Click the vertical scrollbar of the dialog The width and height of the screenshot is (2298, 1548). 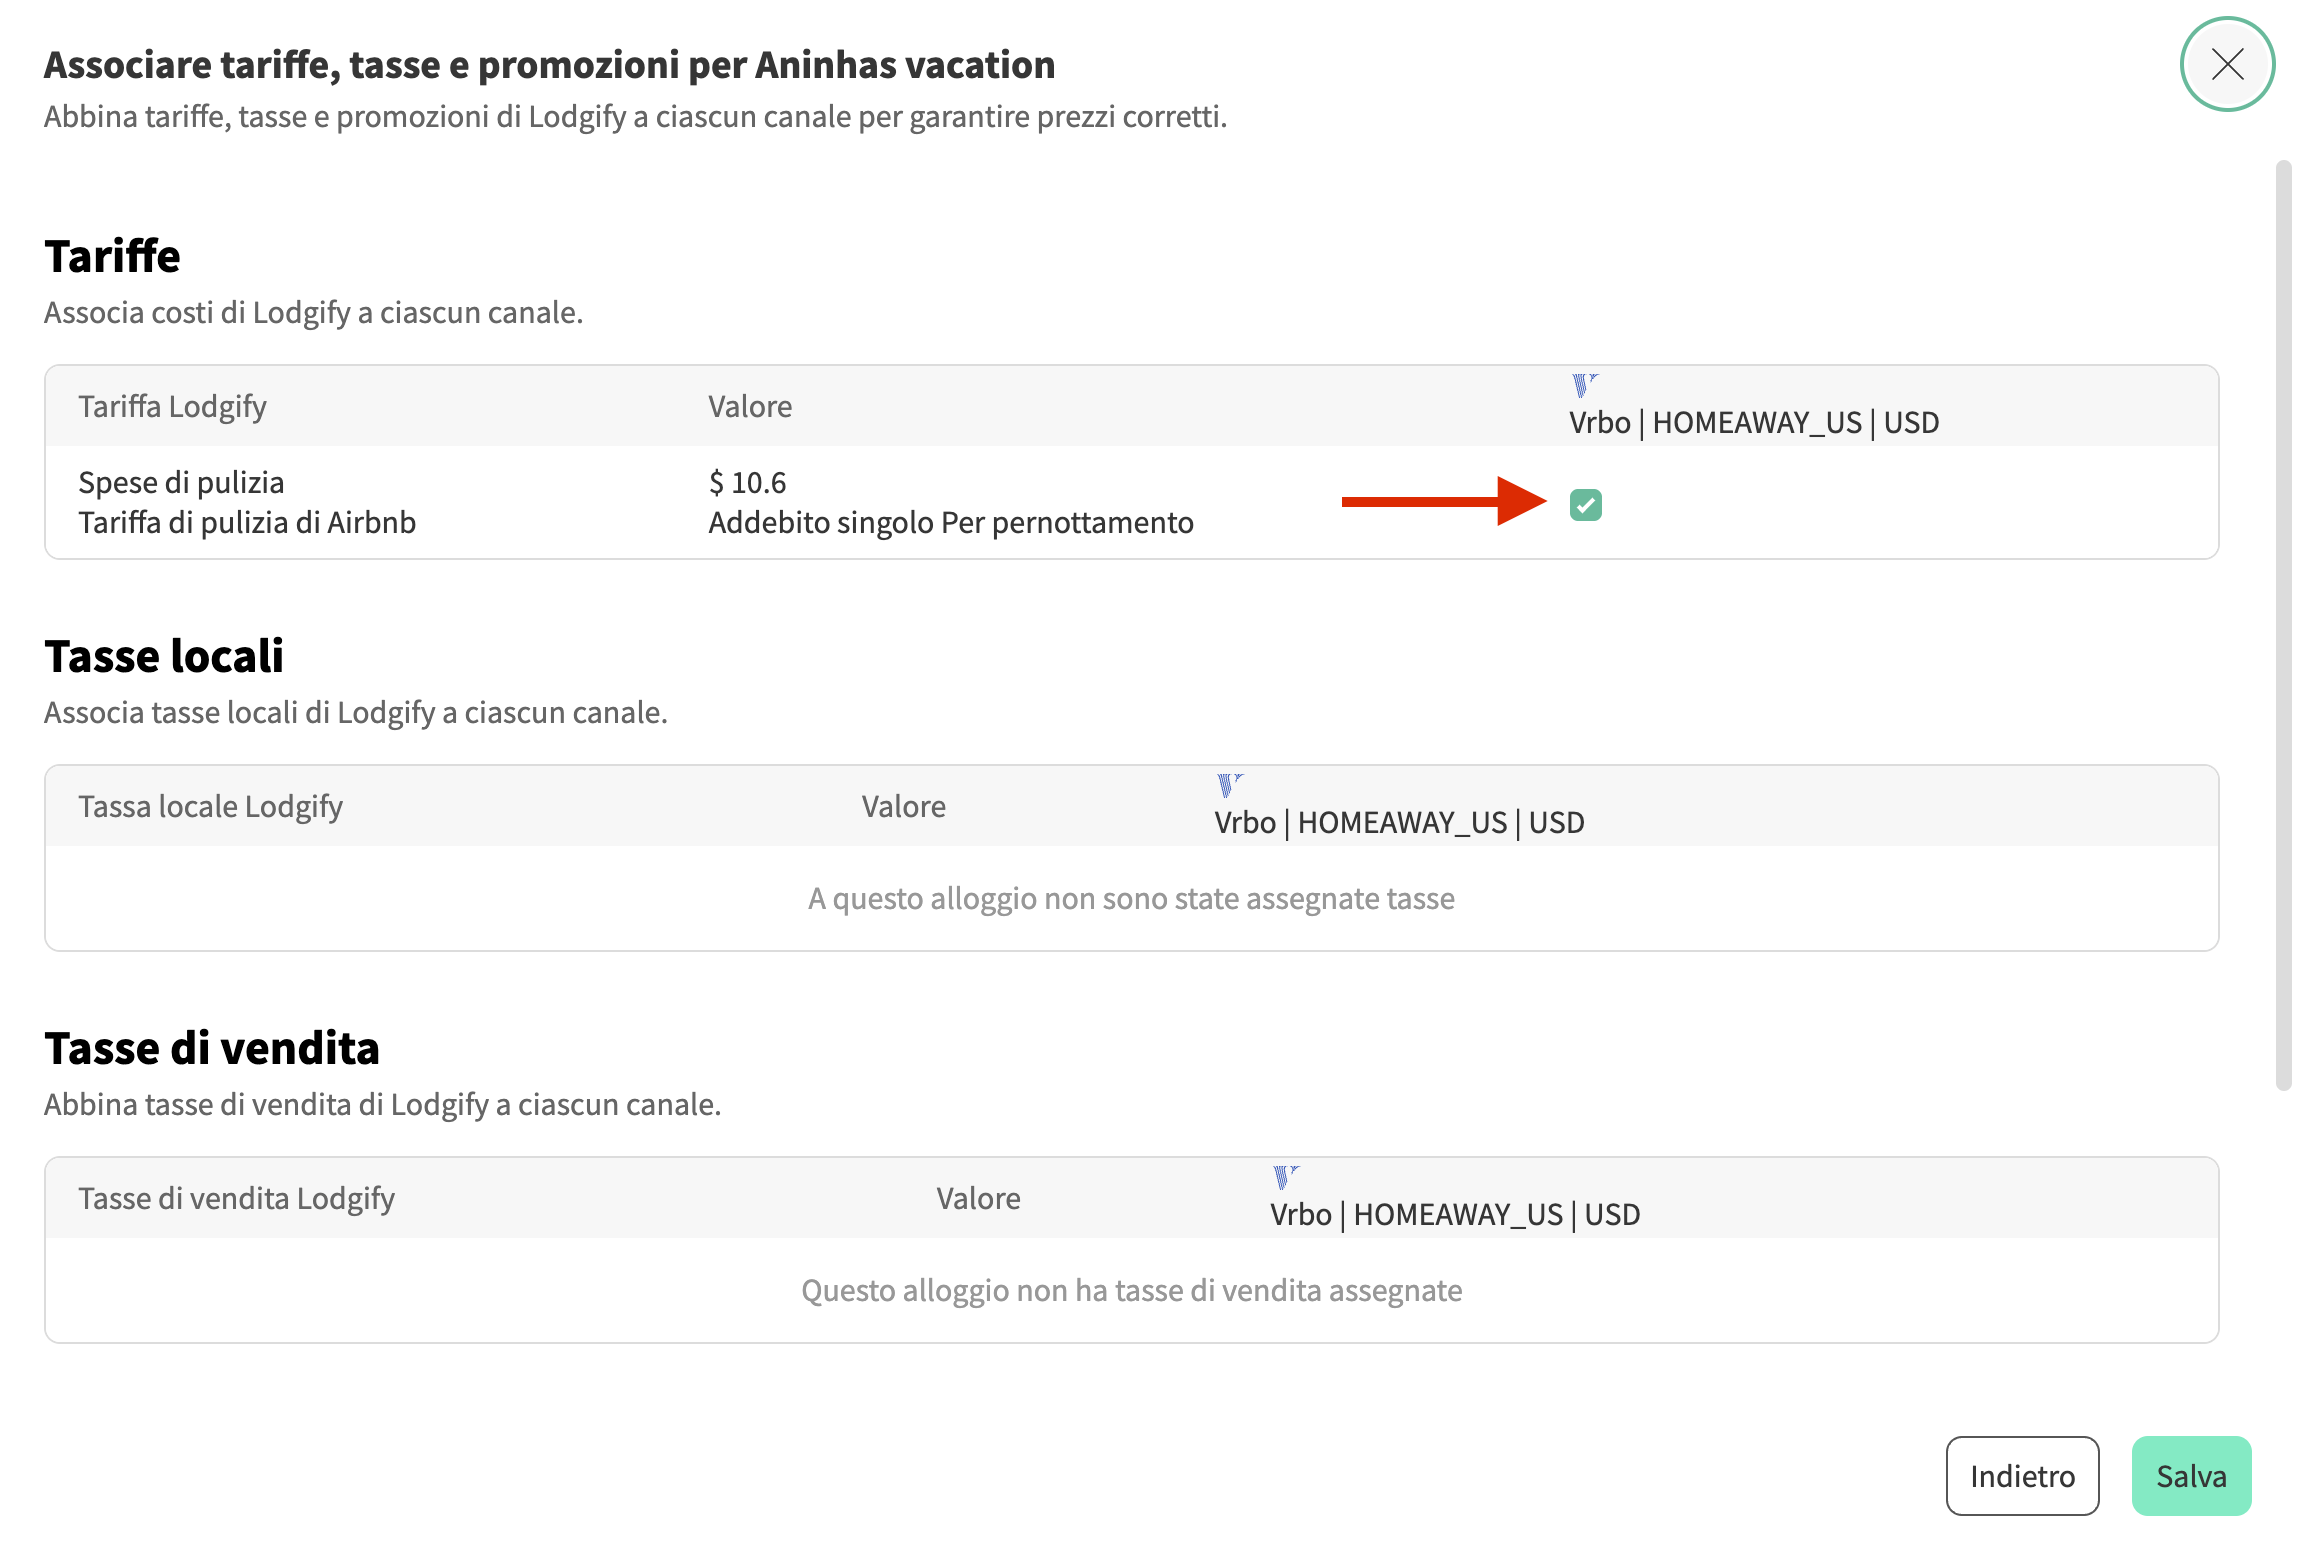(x=2282, y=624)
